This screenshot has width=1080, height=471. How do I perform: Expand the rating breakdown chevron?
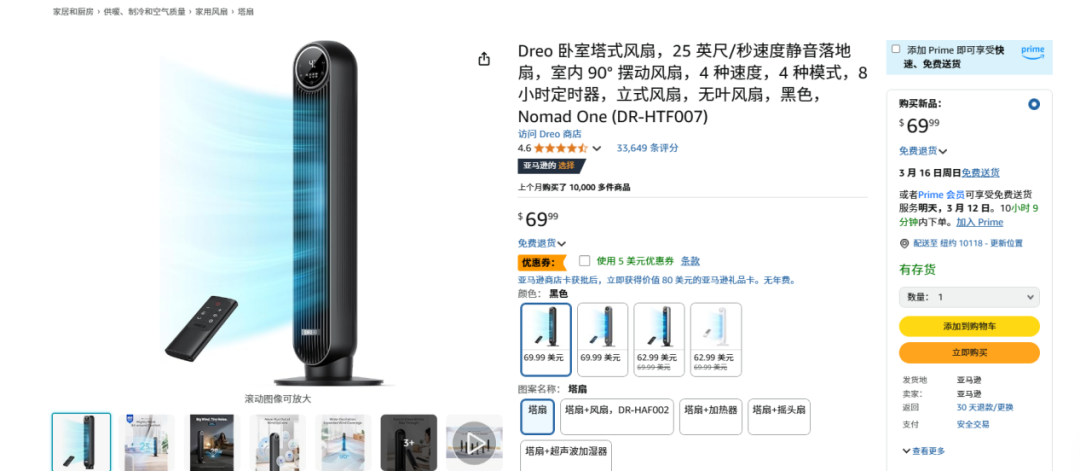[x=596, y=149]
